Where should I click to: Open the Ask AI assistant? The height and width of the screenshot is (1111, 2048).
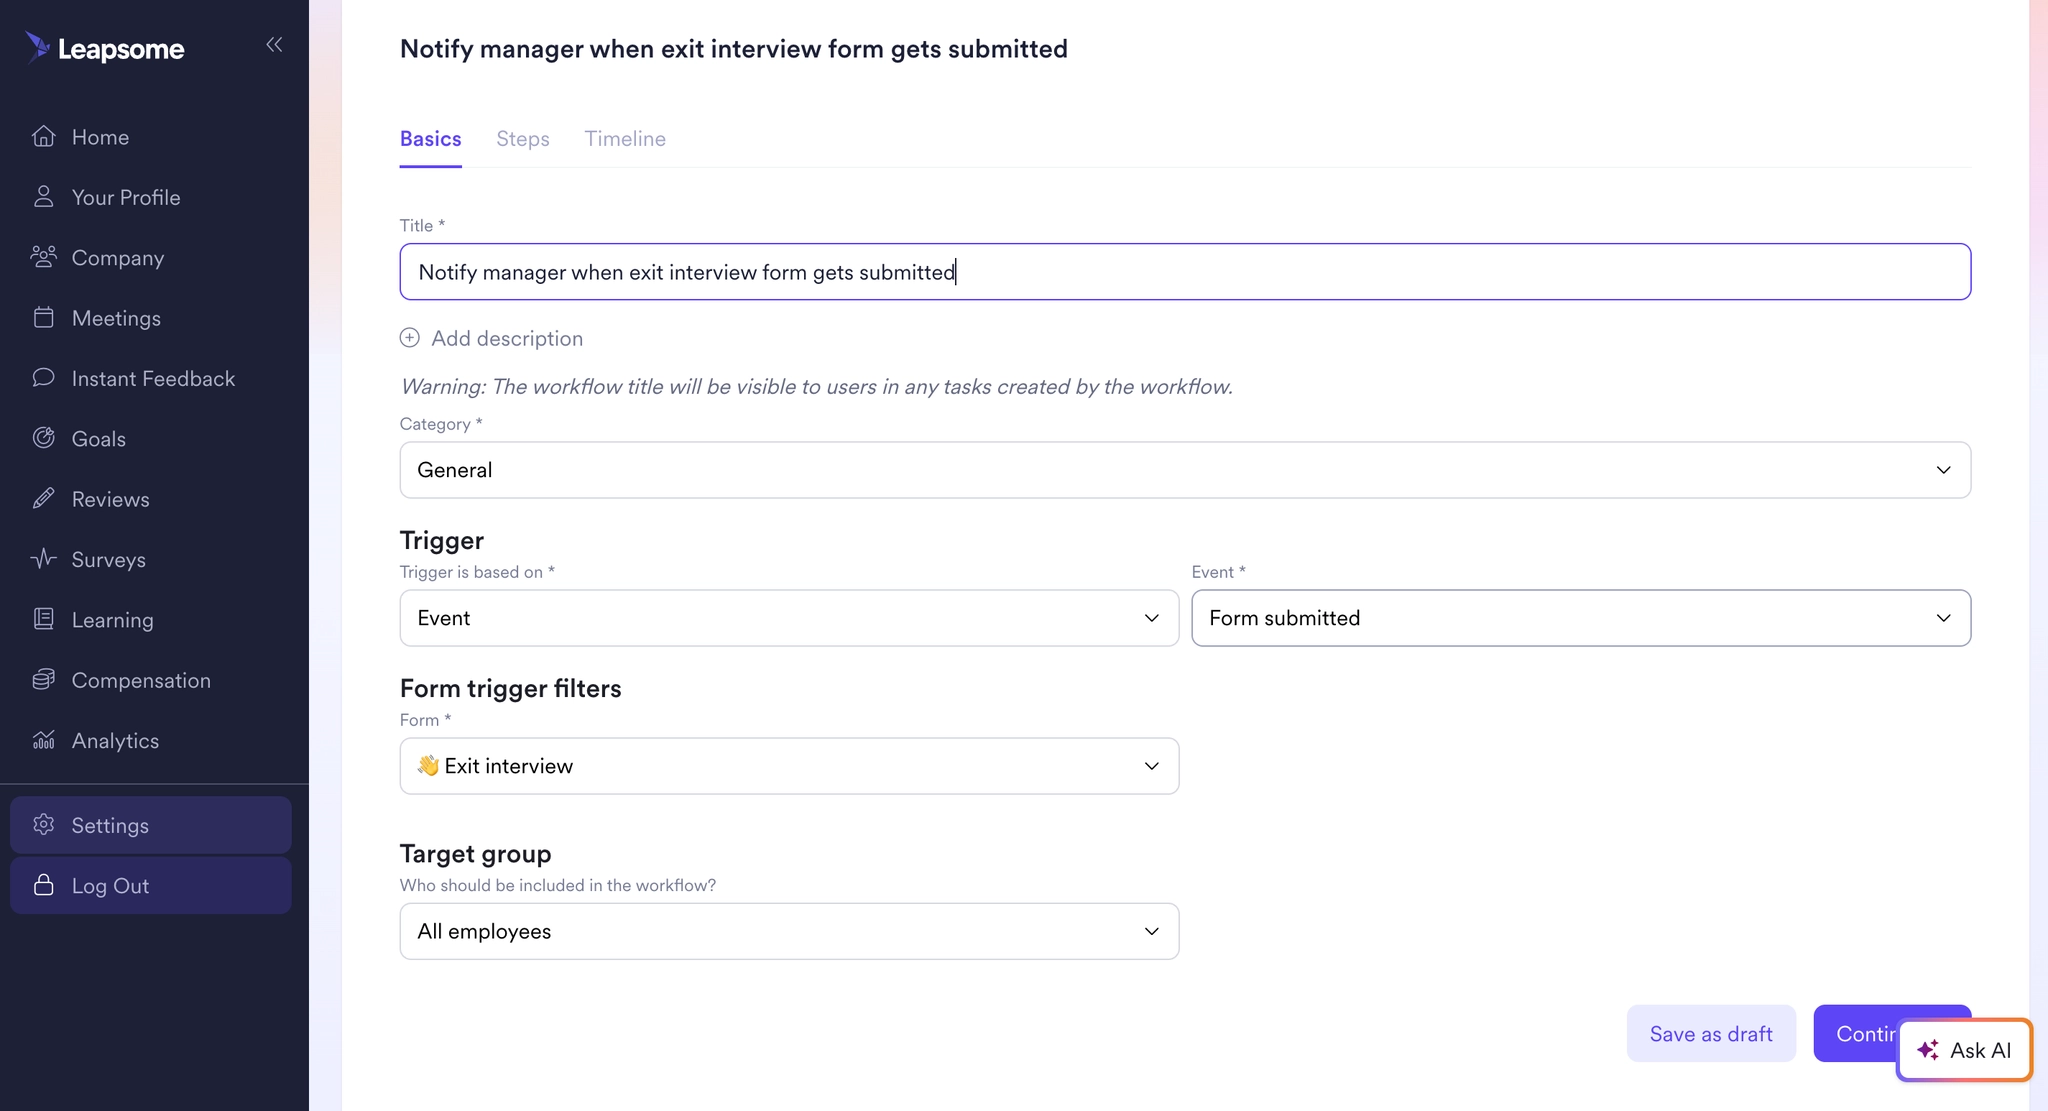(x=1963, y=1050)
